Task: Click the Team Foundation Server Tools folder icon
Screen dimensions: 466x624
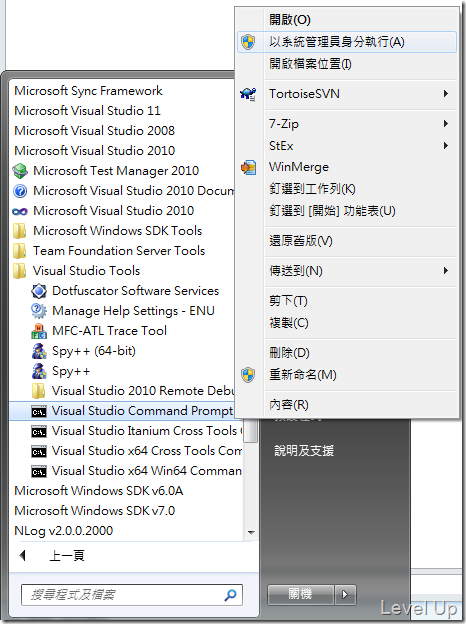Action: click(20, 251)
